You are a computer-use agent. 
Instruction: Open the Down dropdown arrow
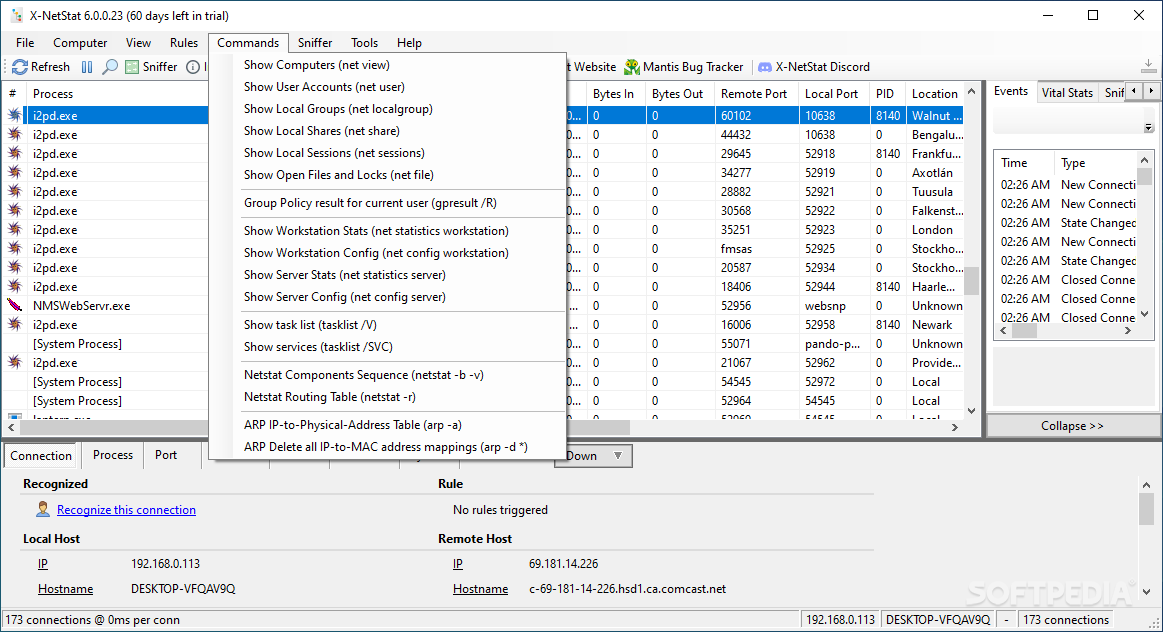(x=618, y=455)
